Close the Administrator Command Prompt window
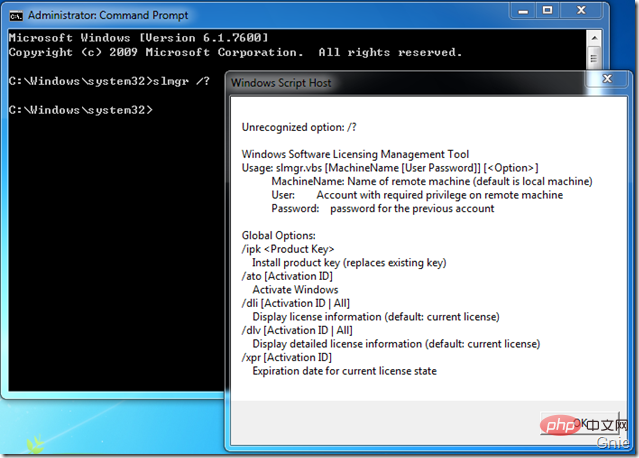 coord(581,11)
